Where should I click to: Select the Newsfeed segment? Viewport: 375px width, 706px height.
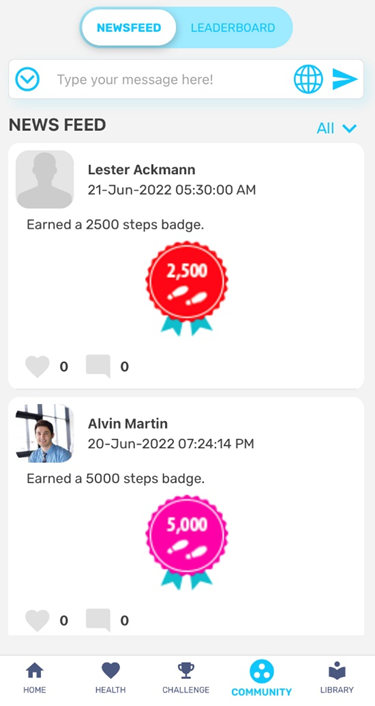click(129, 27)
